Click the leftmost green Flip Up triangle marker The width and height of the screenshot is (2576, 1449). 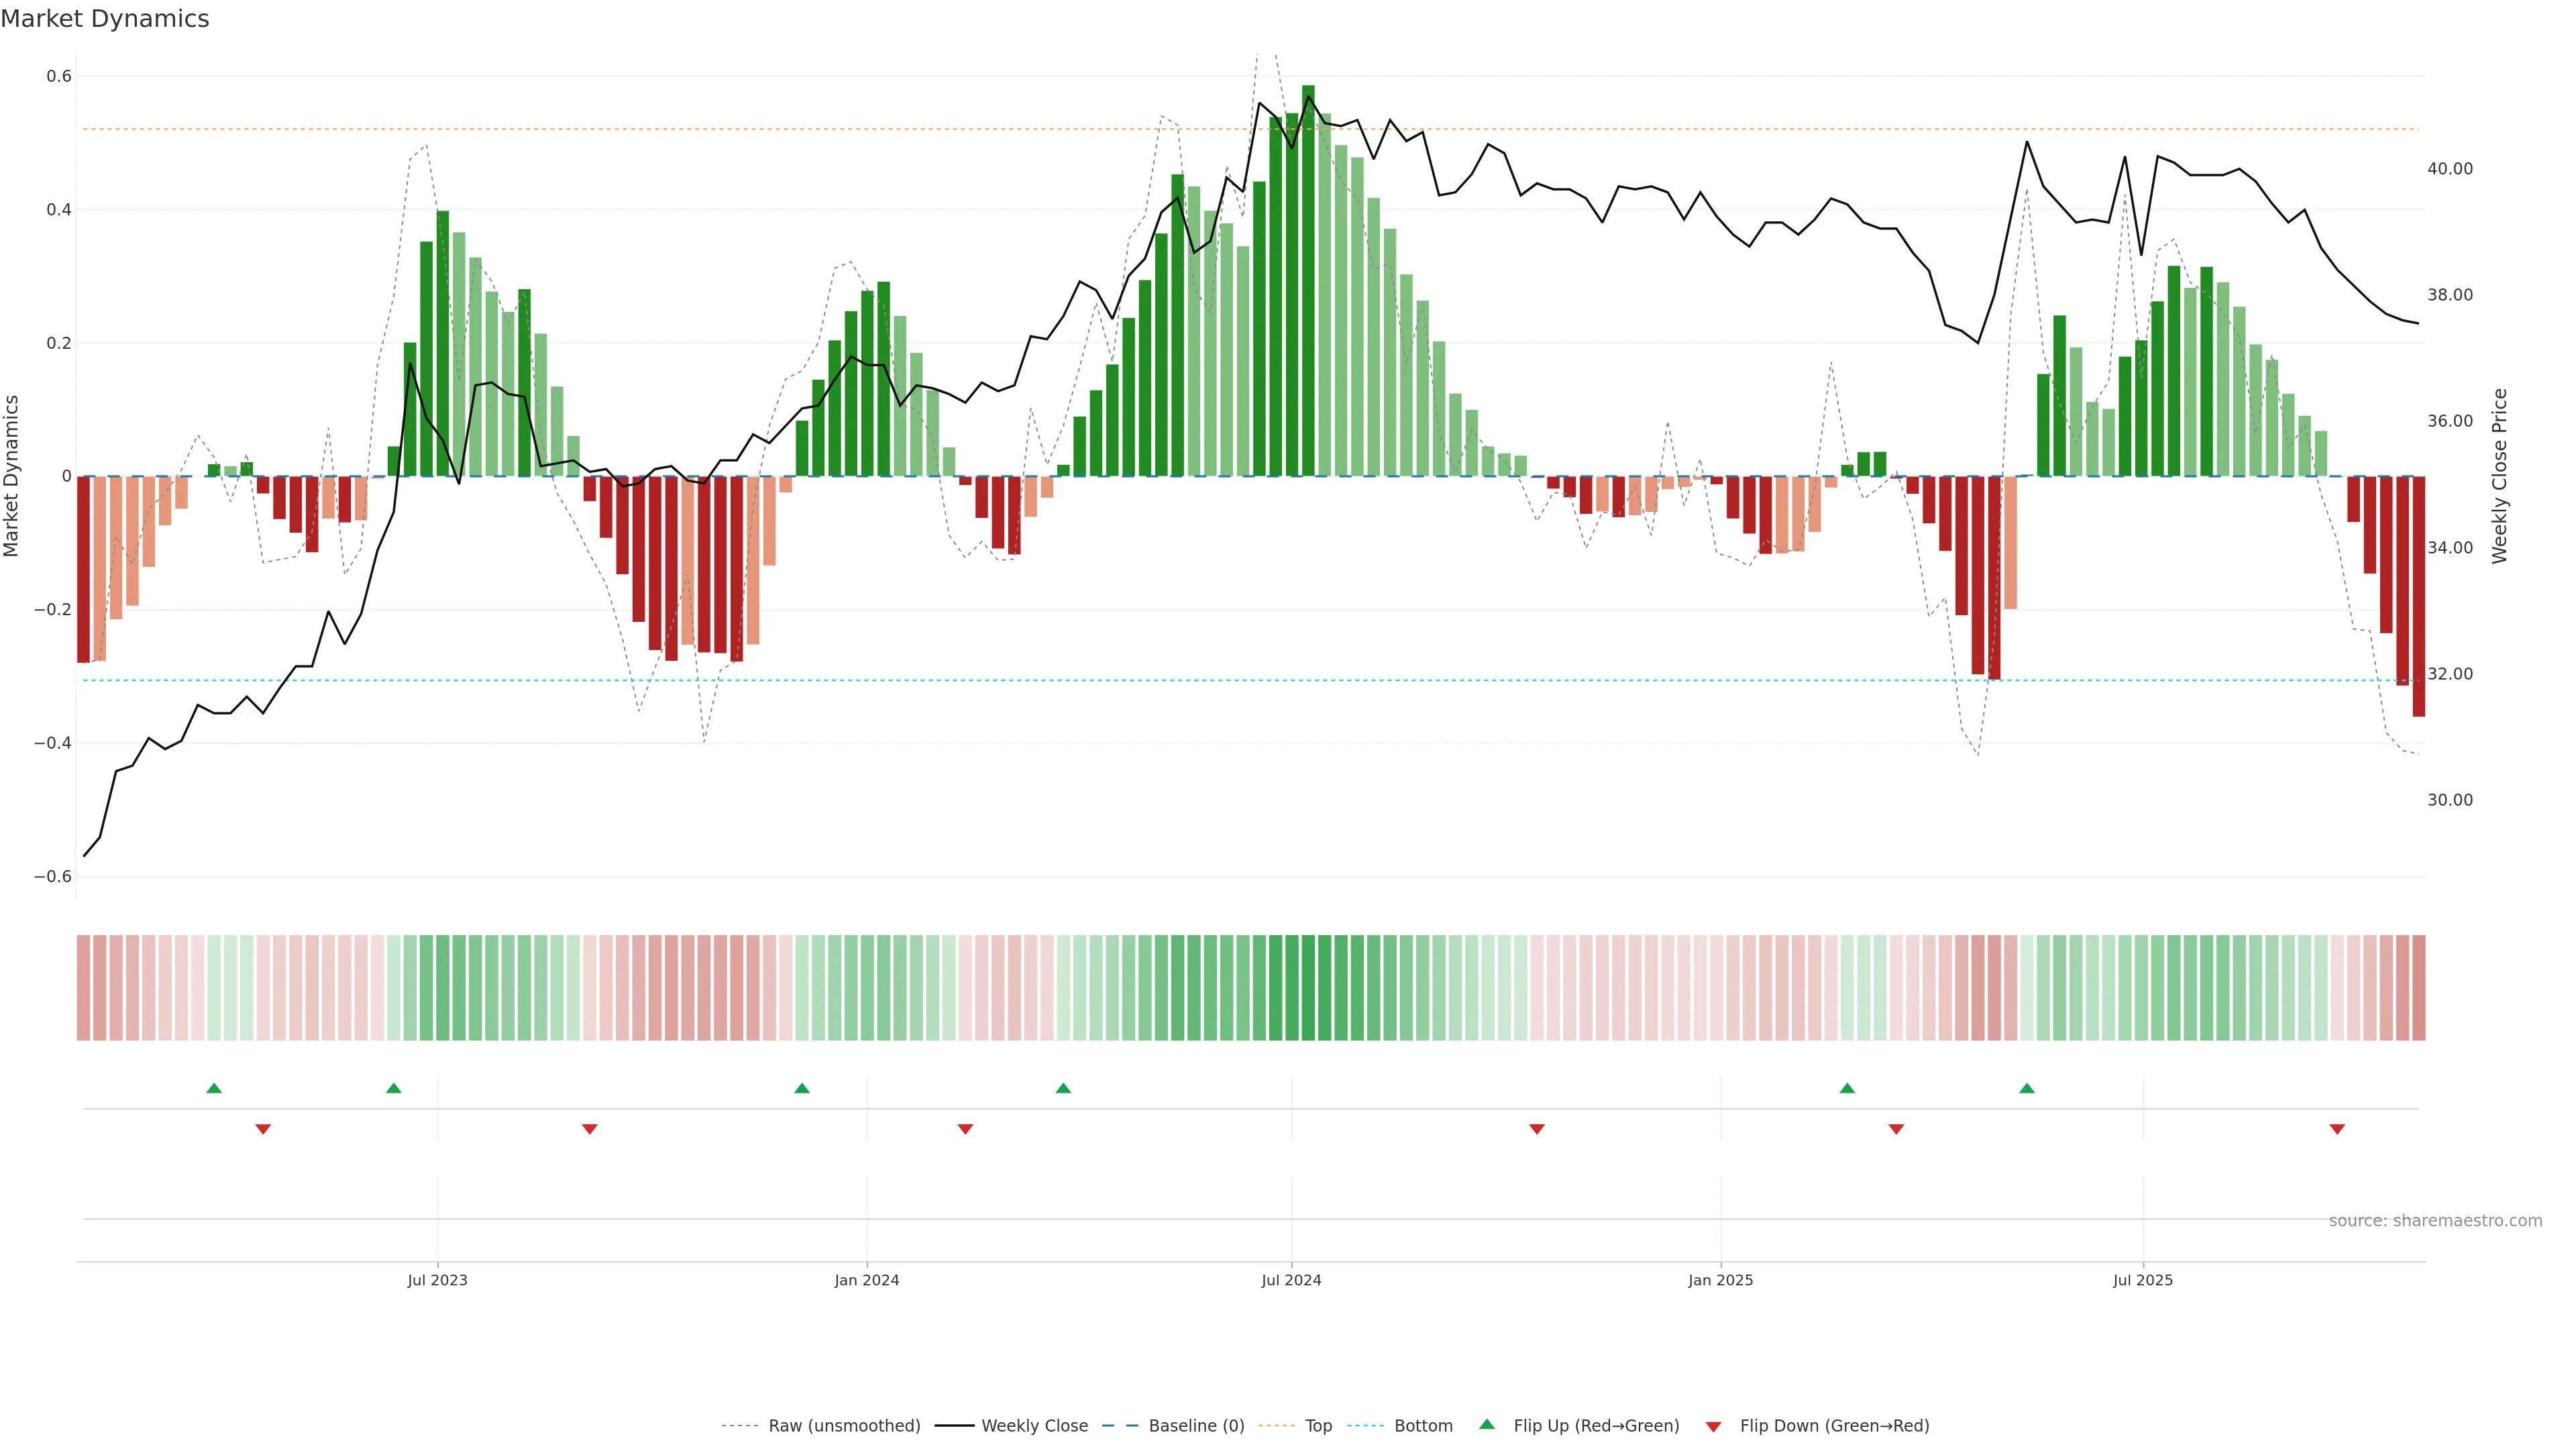tap(214, 1088)
